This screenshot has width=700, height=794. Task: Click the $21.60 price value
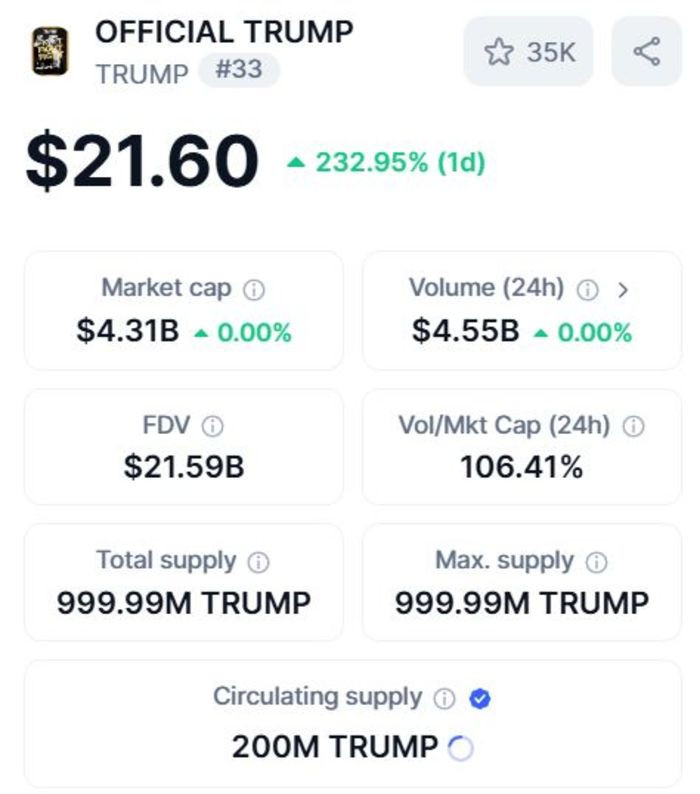click(142, 162)
